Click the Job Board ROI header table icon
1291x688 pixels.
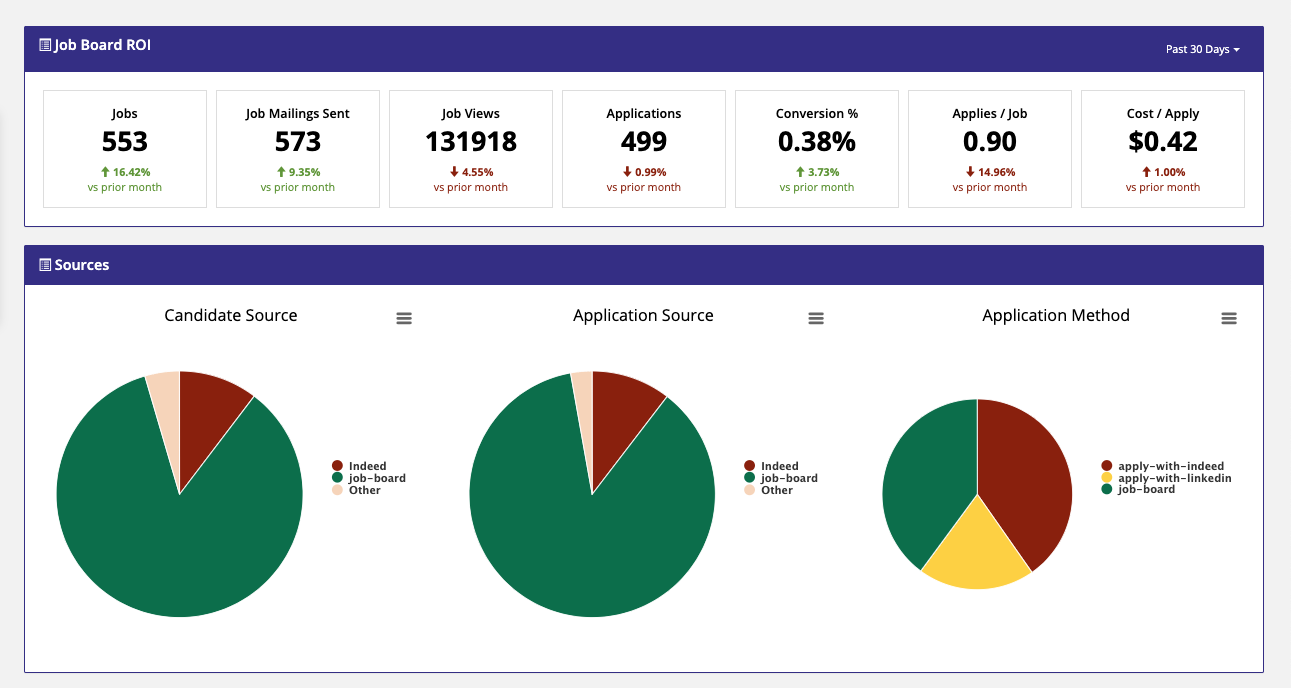click(45, 45)
